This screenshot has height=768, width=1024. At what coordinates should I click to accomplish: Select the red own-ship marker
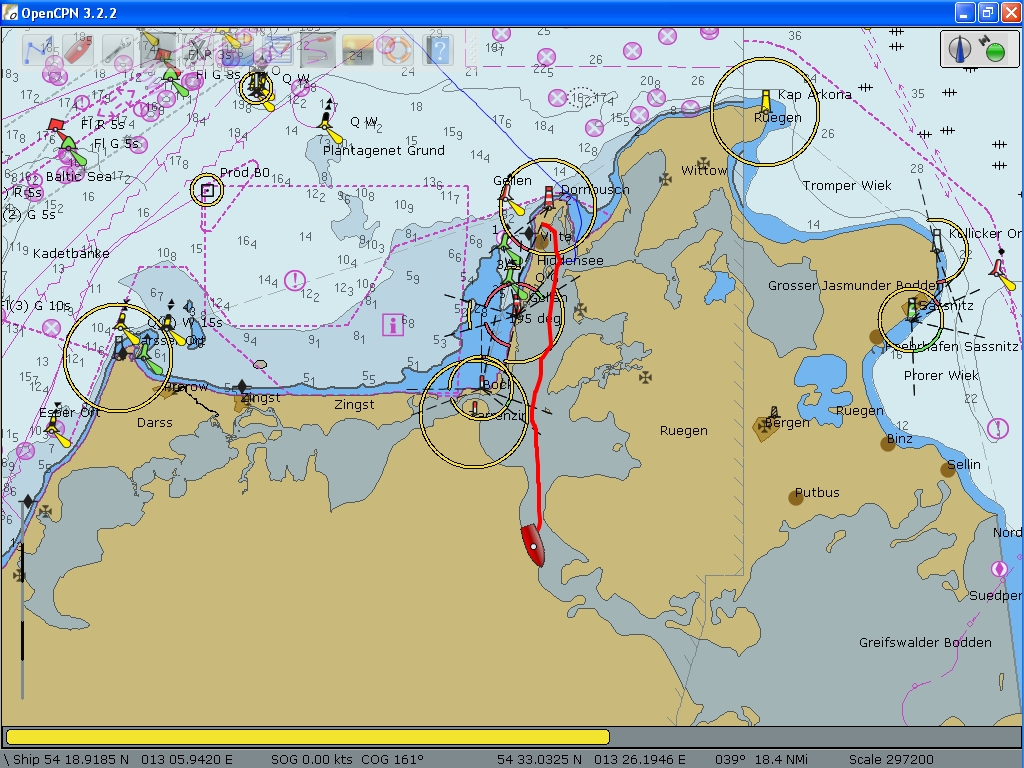pyautogui.click(x=533, y=545)
